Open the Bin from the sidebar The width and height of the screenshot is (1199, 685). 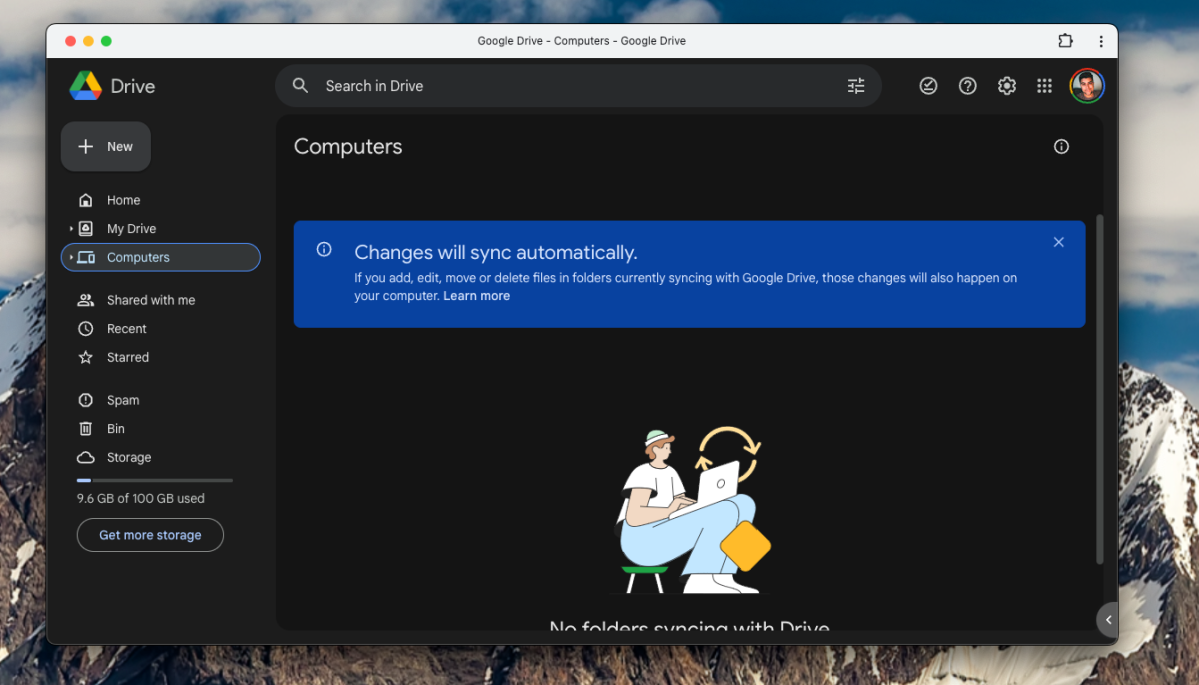tap(115, 428)
